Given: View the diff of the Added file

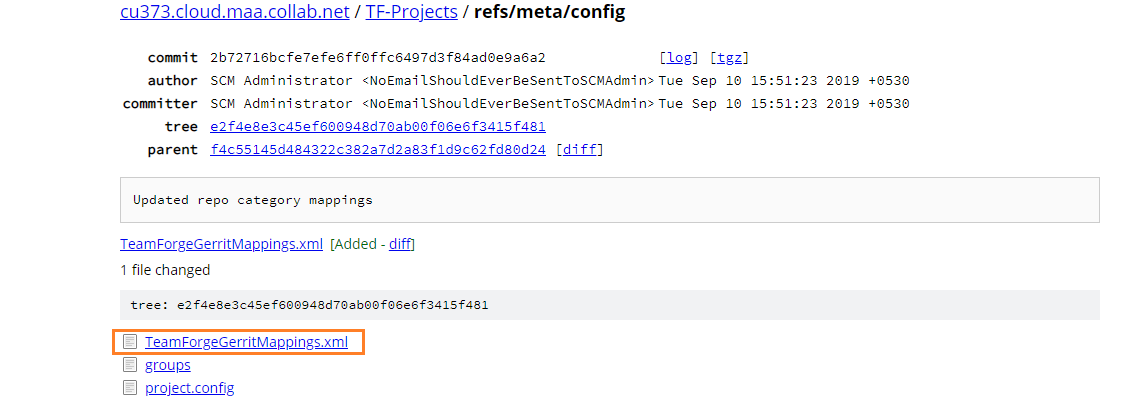Looking at the screenshot, I should [400, 244].
